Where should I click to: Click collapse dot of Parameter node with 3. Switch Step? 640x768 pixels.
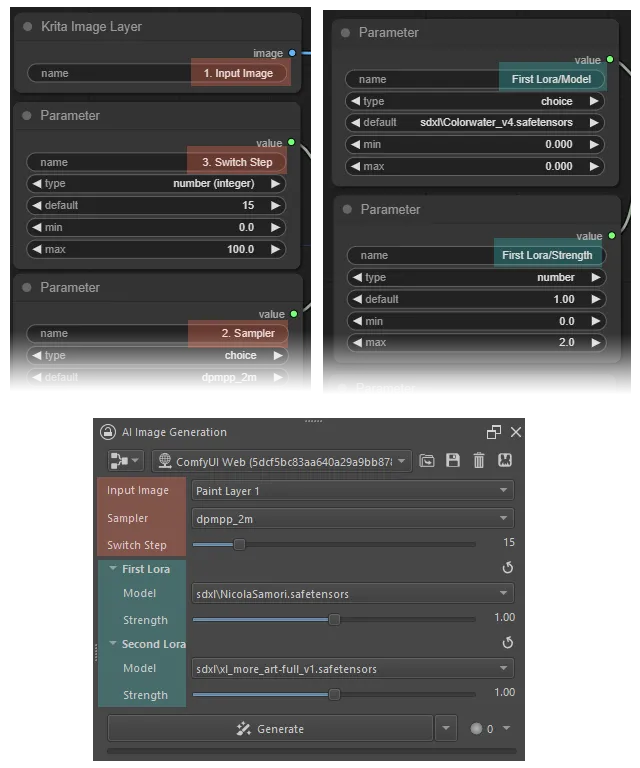click(27, 116)
